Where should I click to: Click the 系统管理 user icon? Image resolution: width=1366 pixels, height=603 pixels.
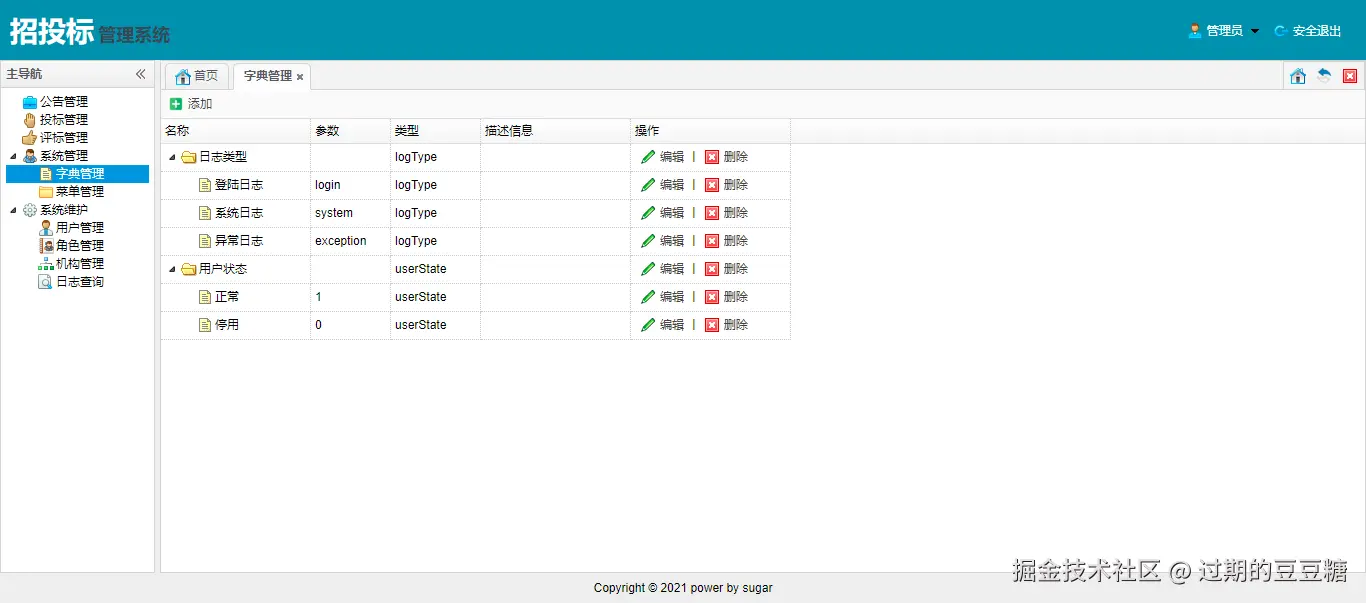tap(30, 156)
